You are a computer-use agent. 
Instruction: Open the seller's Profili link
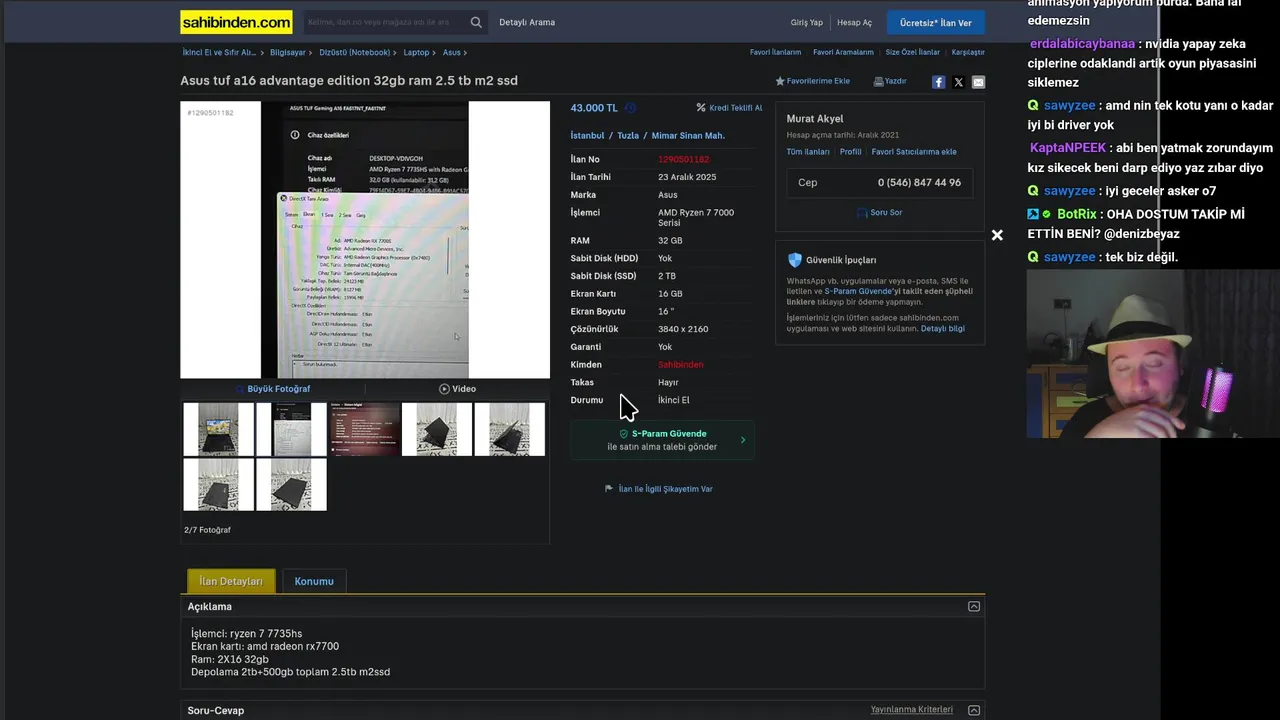coord(851,152)
